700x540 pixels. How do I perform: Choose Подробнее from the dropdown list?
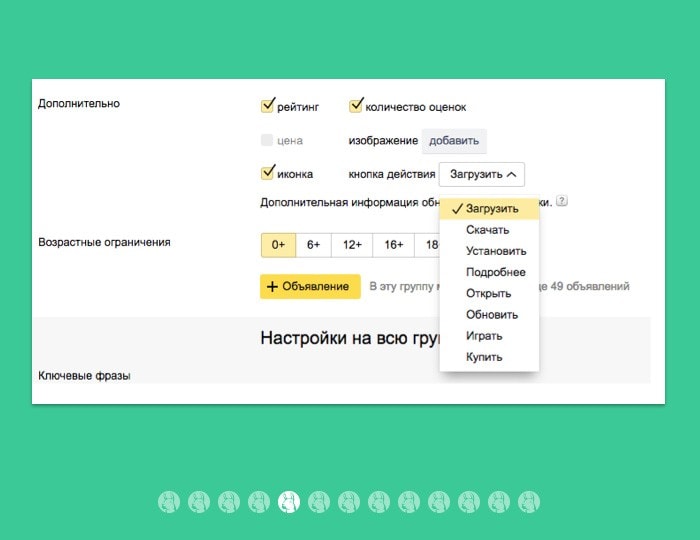(489, 272)
